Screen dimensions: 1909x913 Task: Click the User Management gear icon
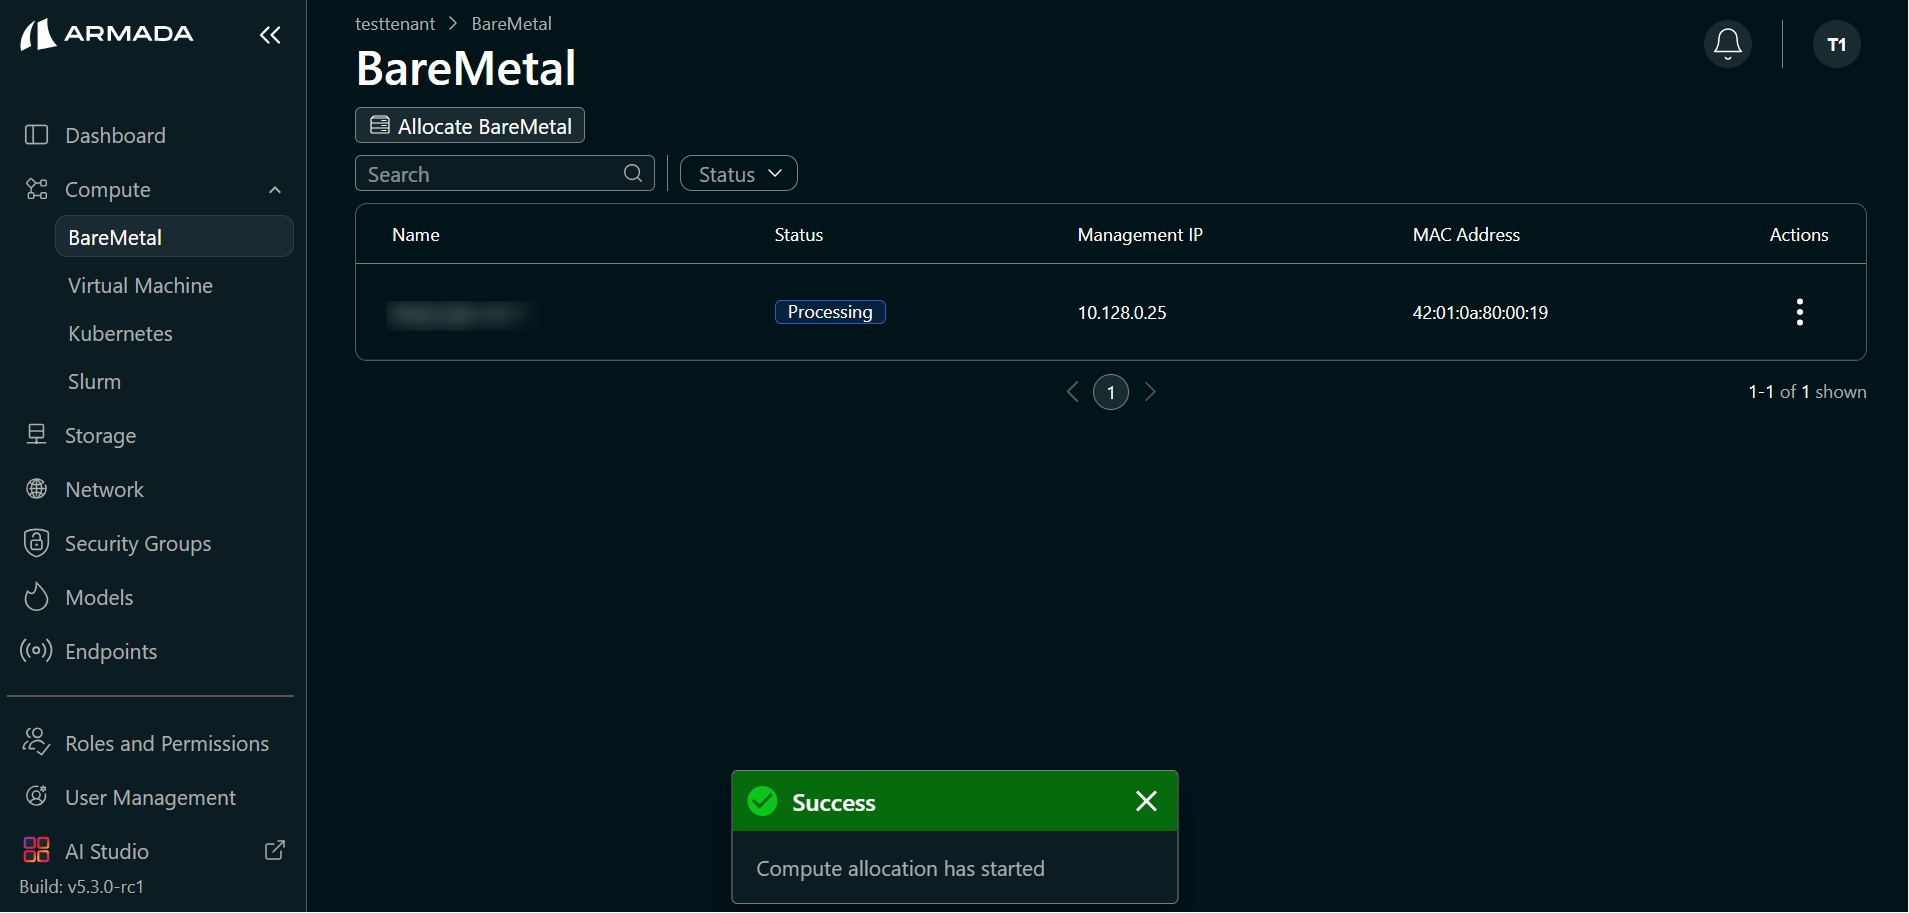(37, 796)
